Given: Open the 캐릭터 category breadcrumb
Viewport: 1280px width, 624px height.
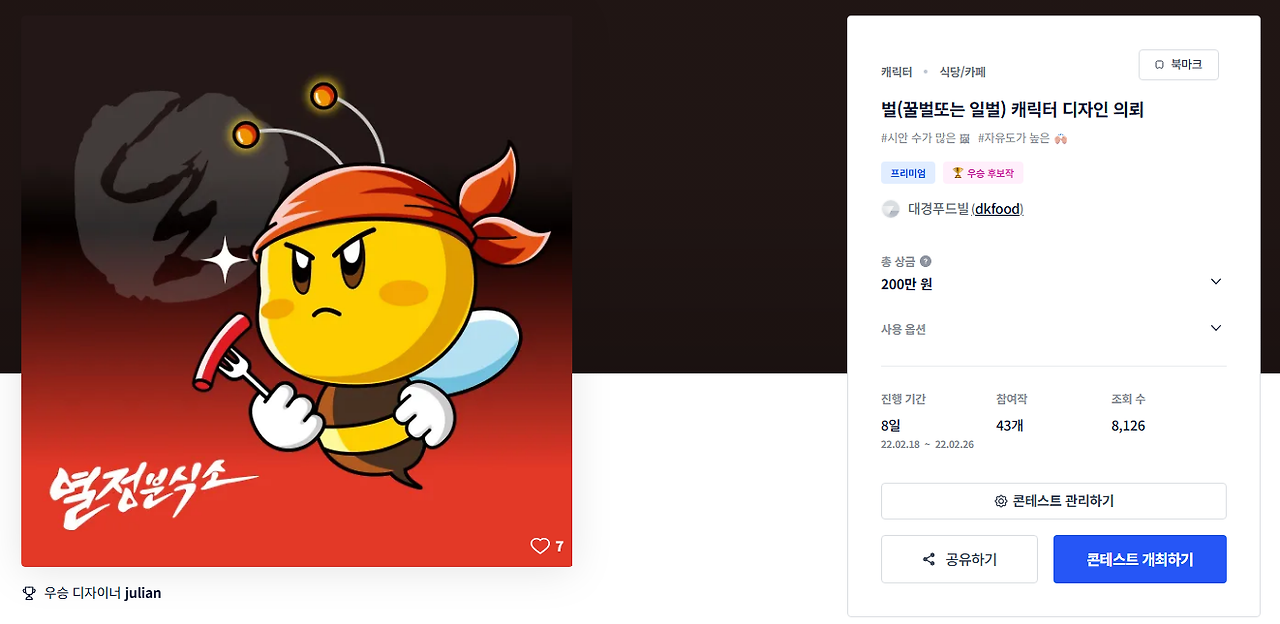Looking at the screenshot, I should (x=896, y=72).
